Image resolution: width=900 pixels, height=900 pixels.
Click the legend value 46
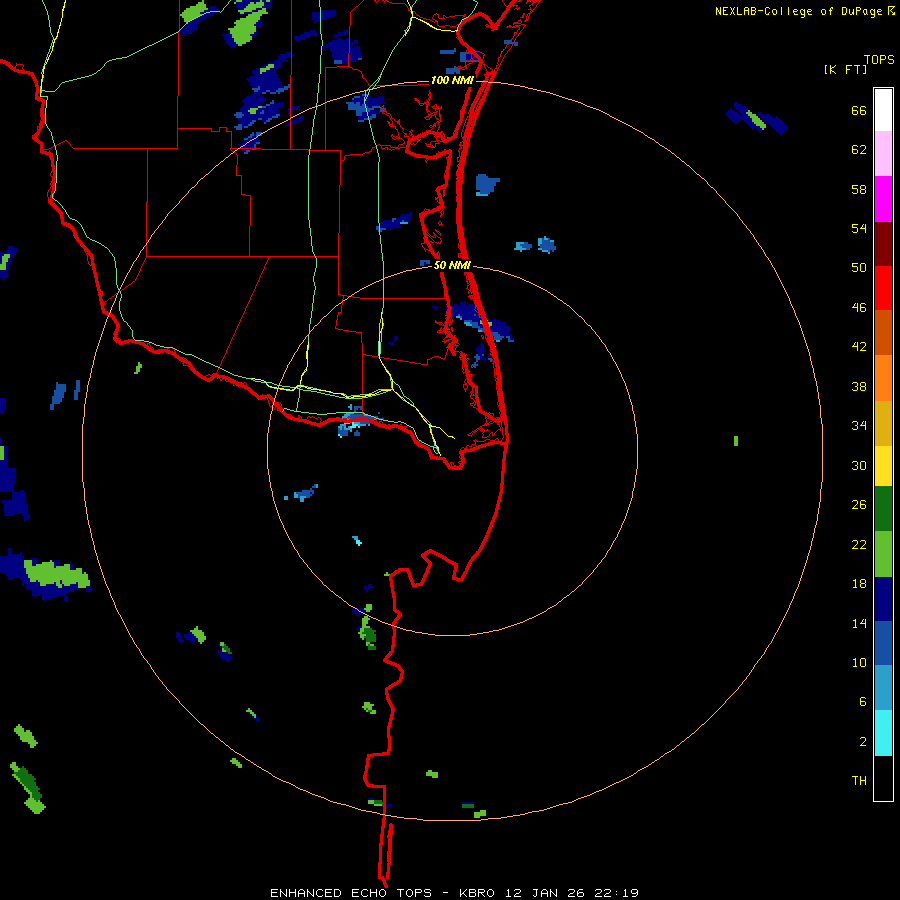point(859,308)
